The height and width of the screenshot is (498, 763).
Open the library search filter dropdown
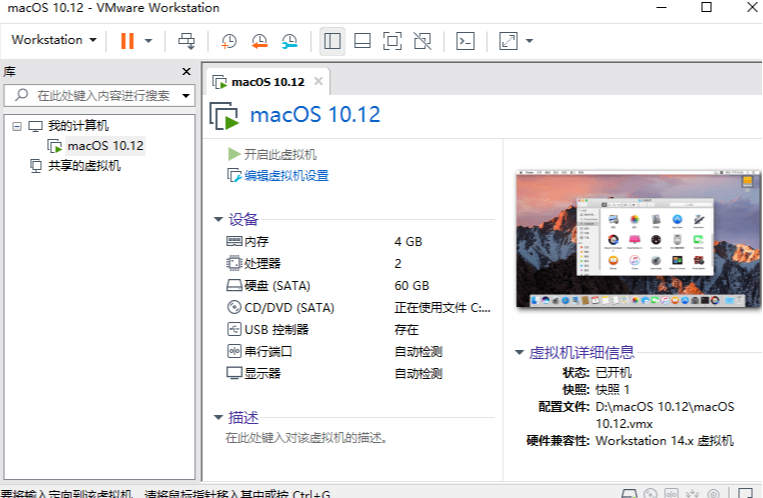point(186,95)
